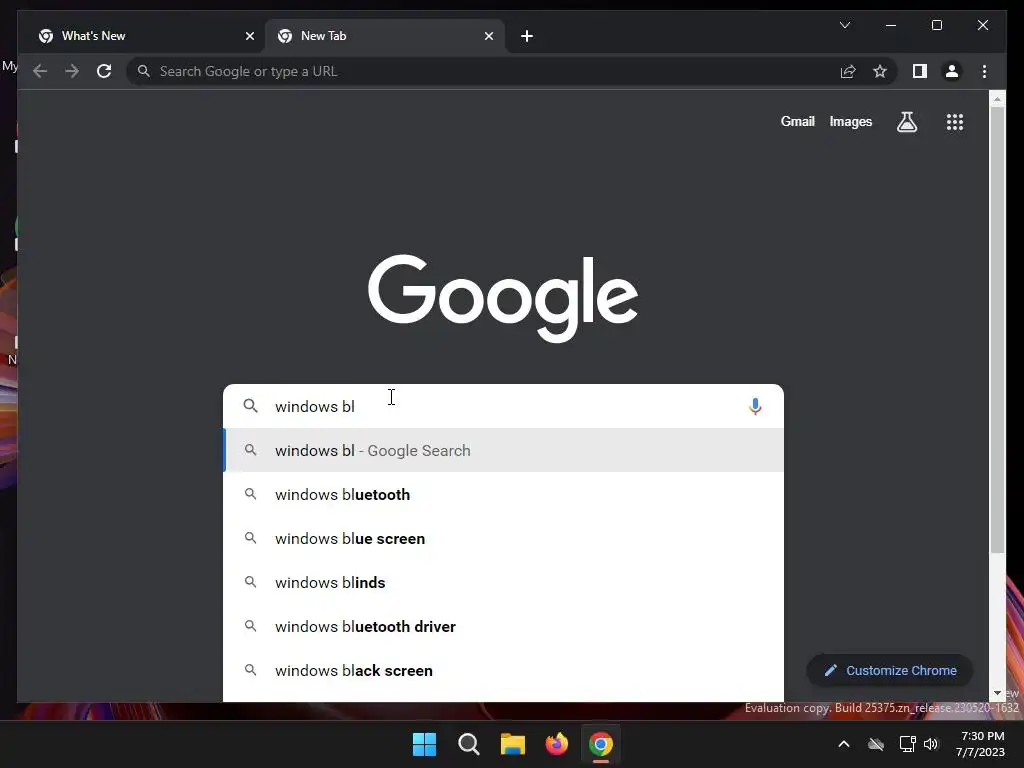Open the Chrome three-dot menu
The image size is (1024, 768).
(984, 71)
